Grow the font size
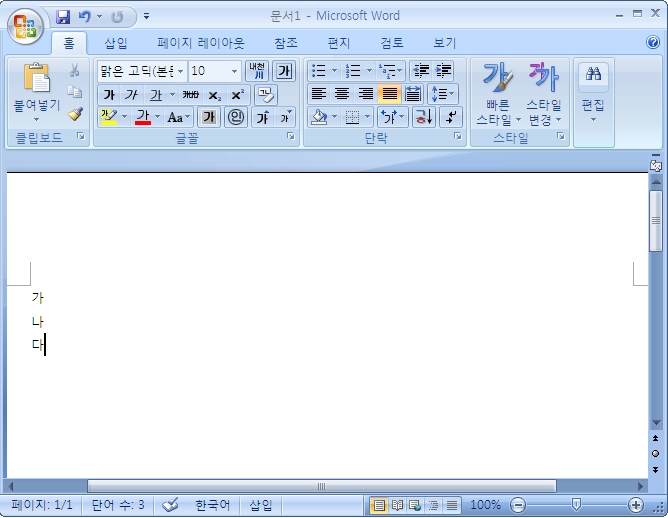Screen dimensions: 668x518 coord(262,117)
